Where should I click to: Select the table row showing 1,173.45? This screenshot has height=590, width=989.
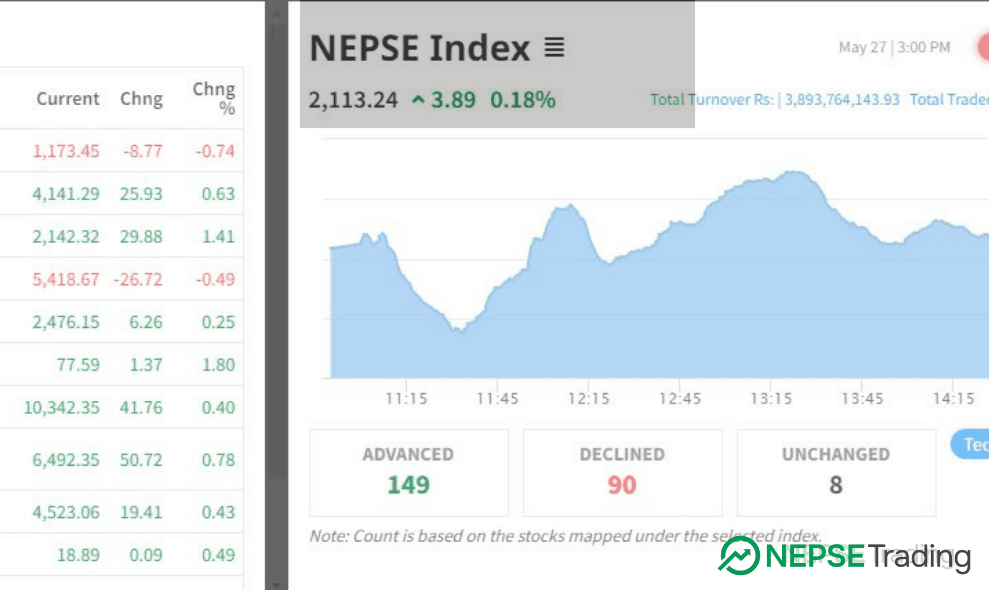121,151
